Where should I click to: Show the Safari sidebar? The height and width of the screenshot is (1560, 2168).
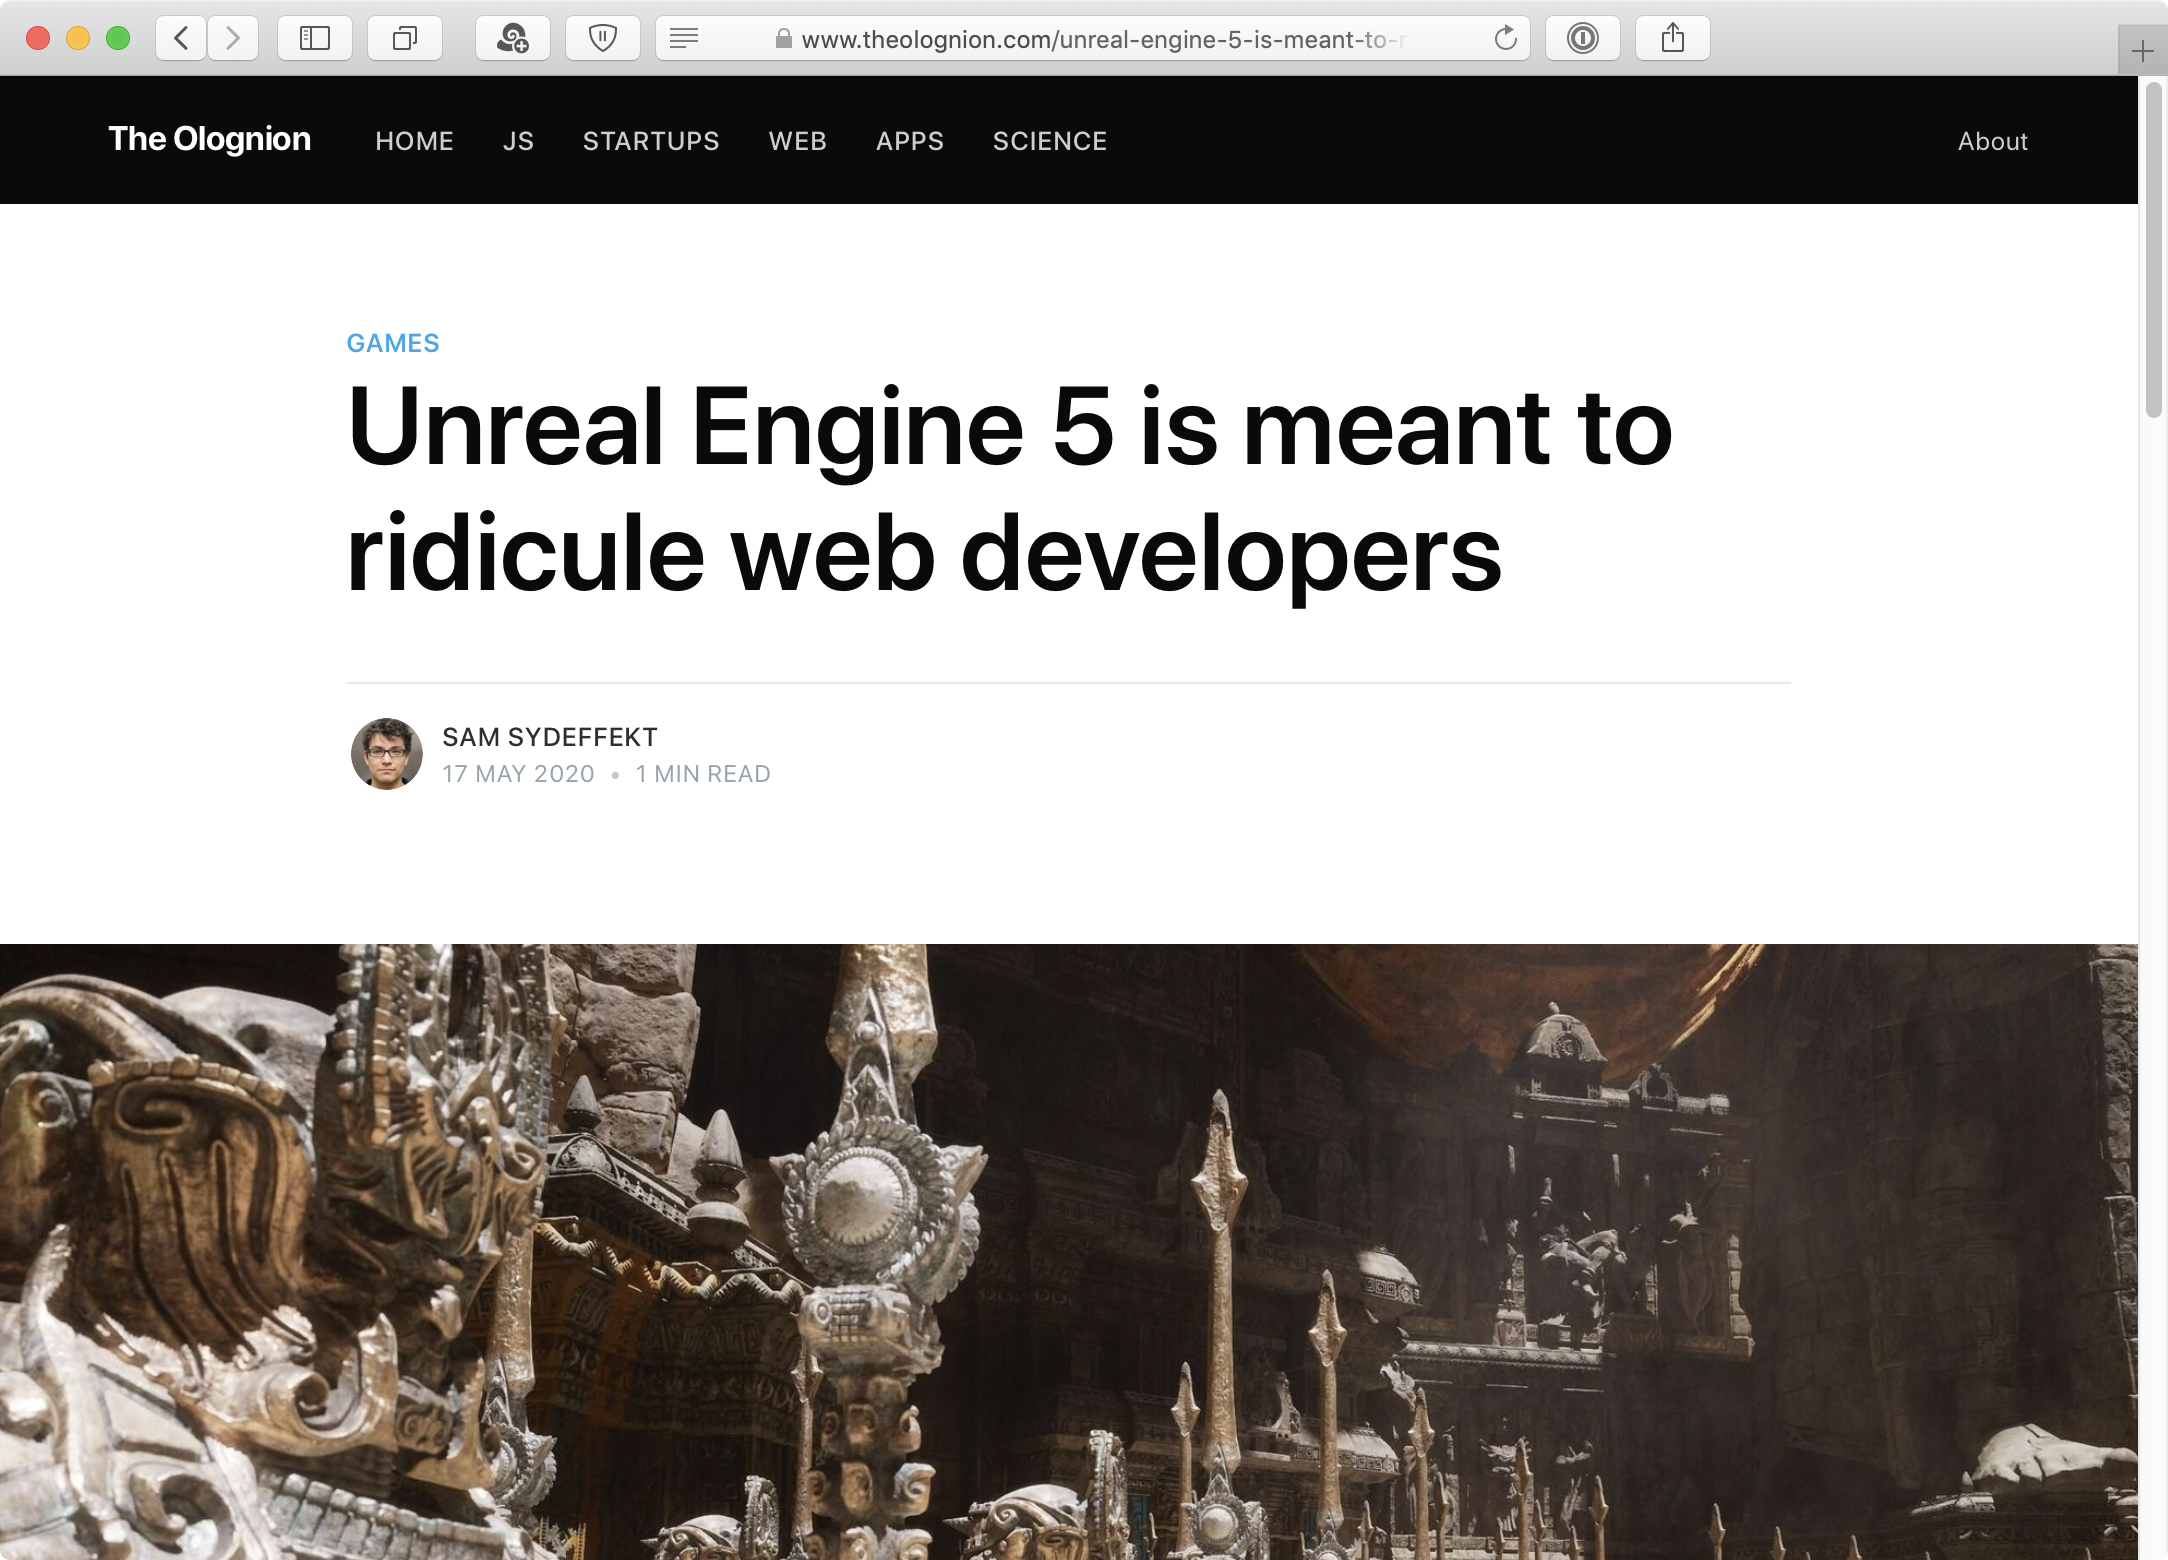click(x=315, y=39)
